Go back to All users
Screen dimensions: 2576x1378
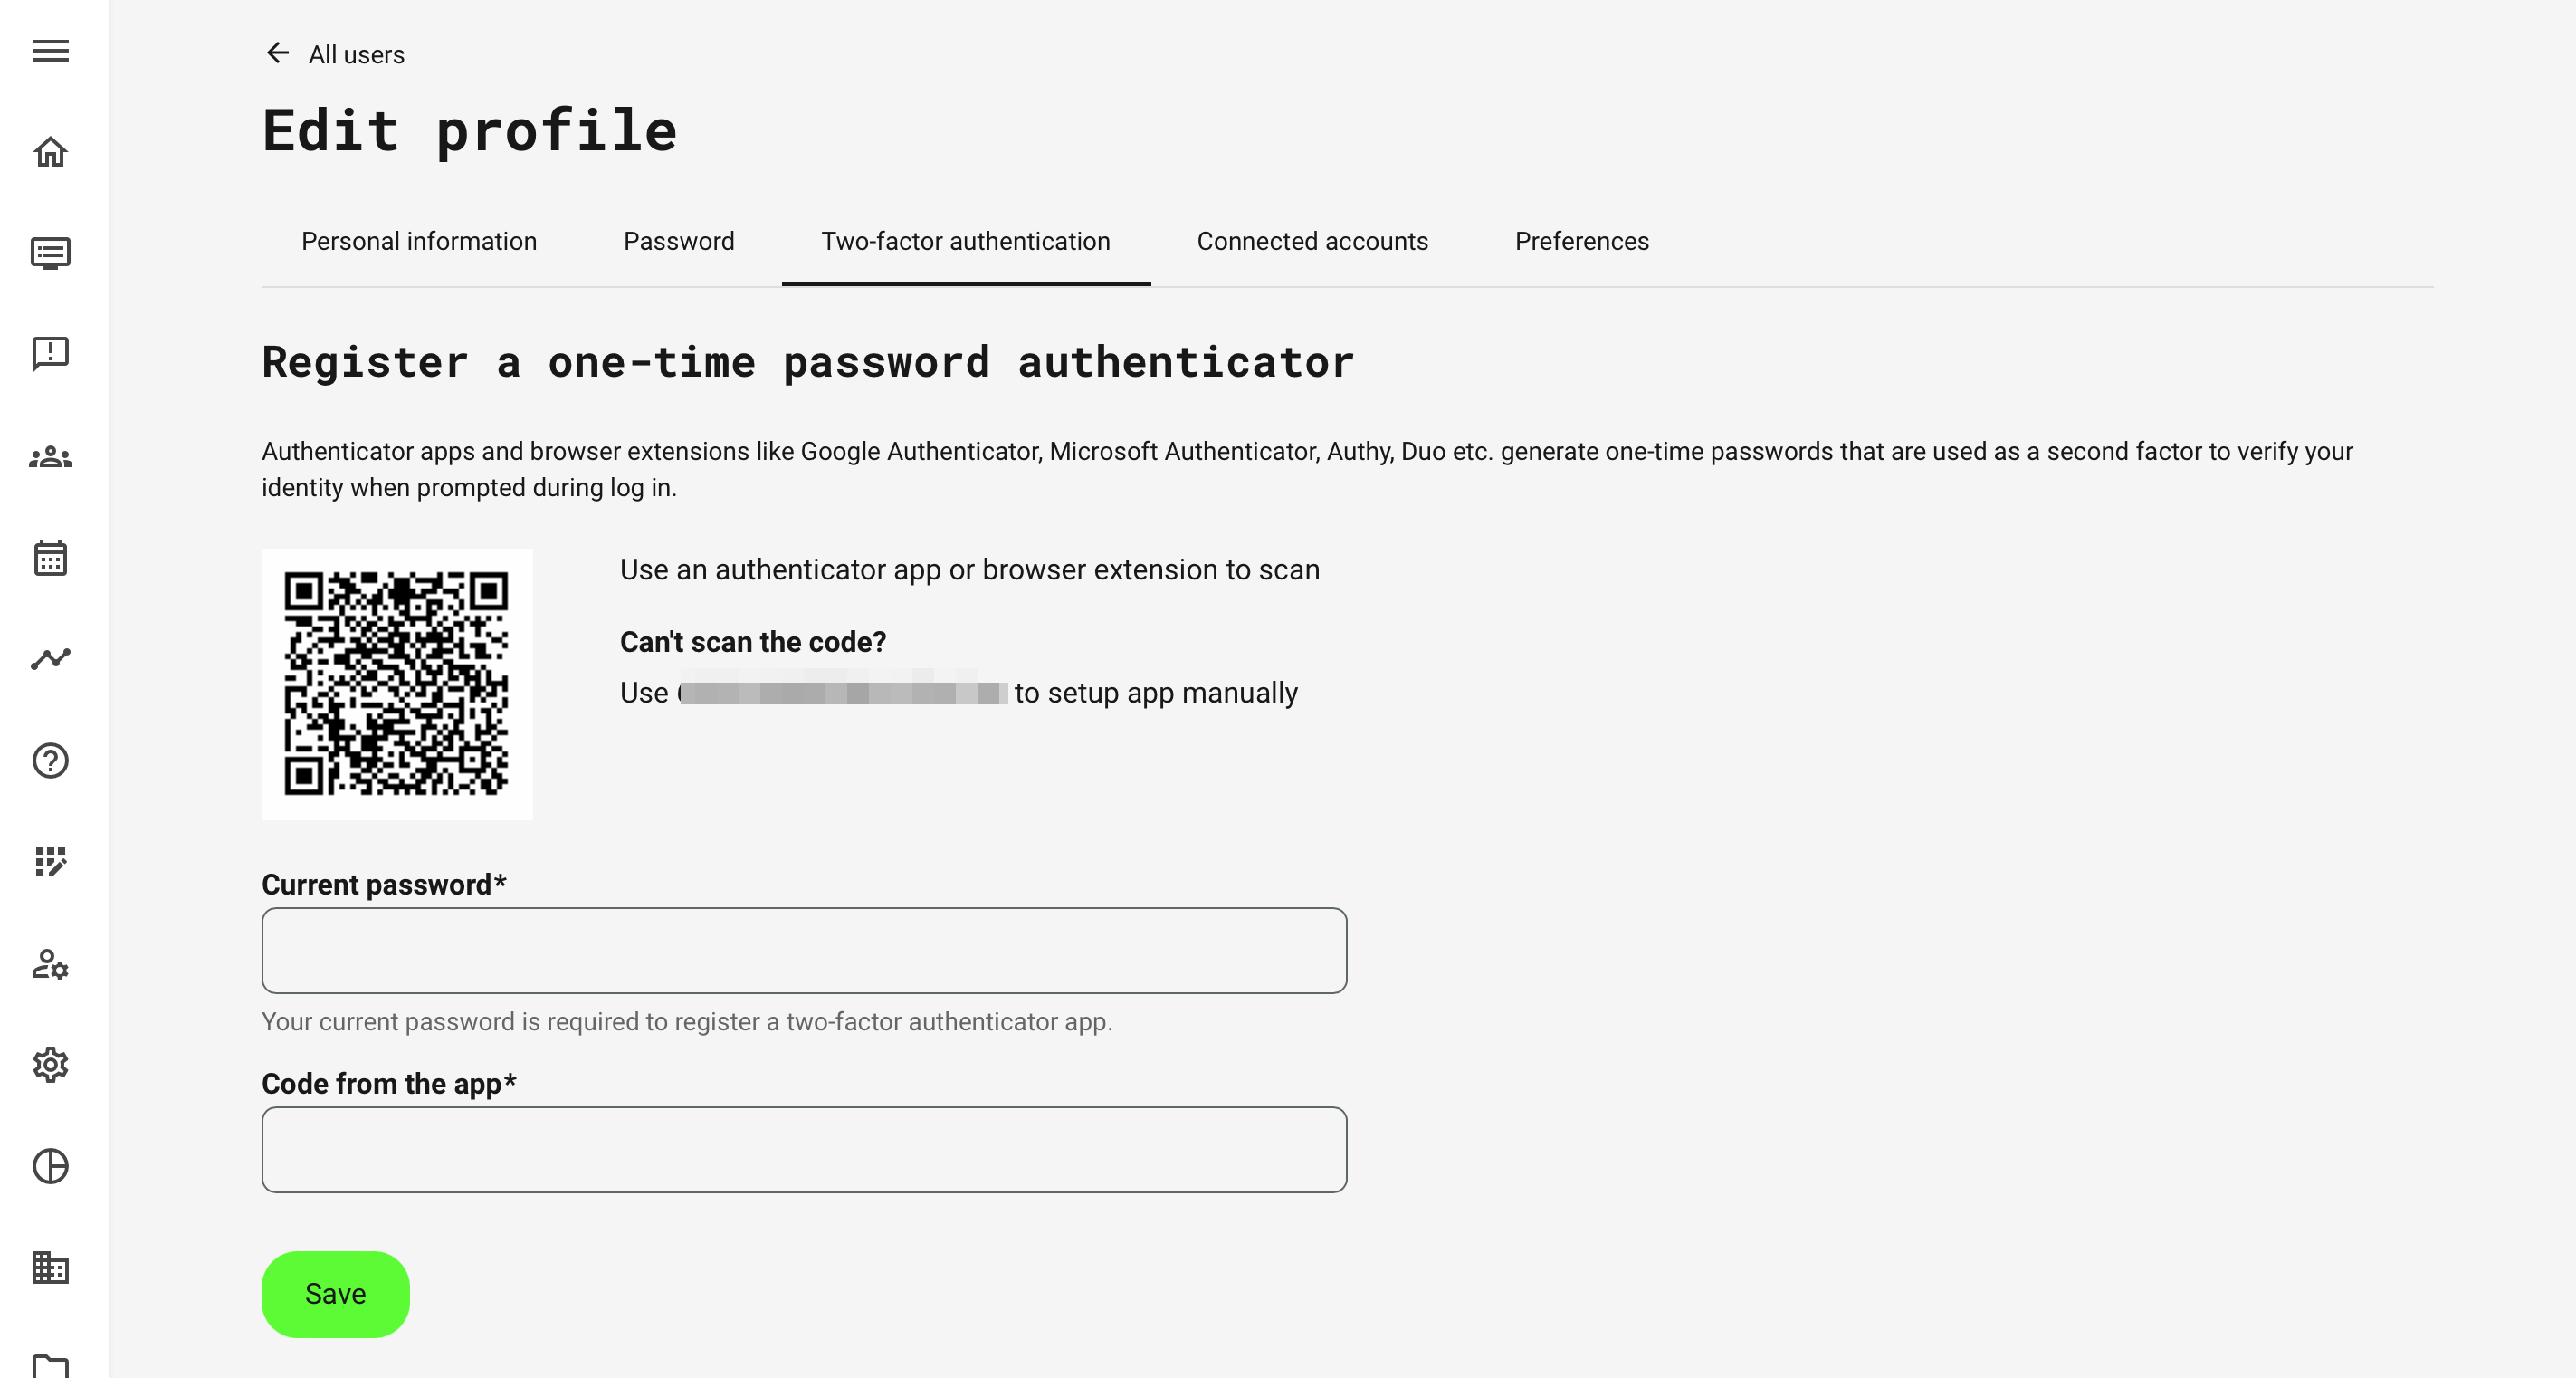point(336,54)
